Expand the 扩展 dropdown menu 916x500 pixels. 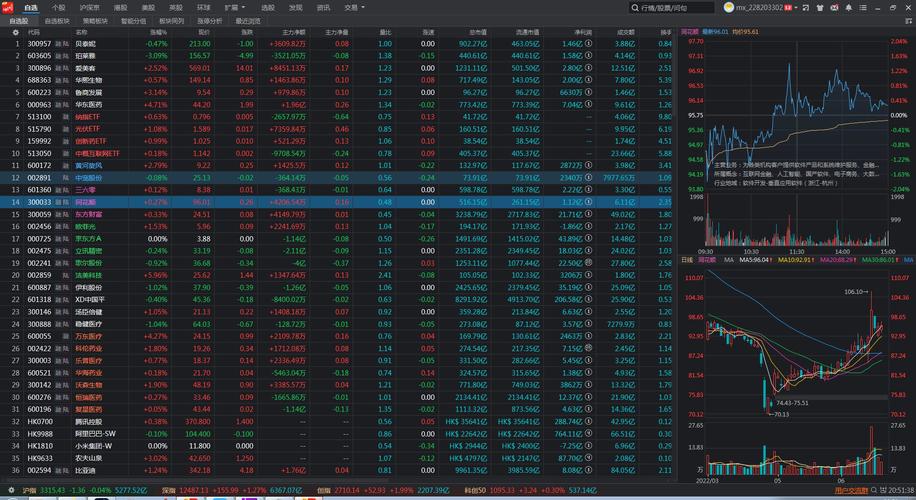tap(234, 7)
